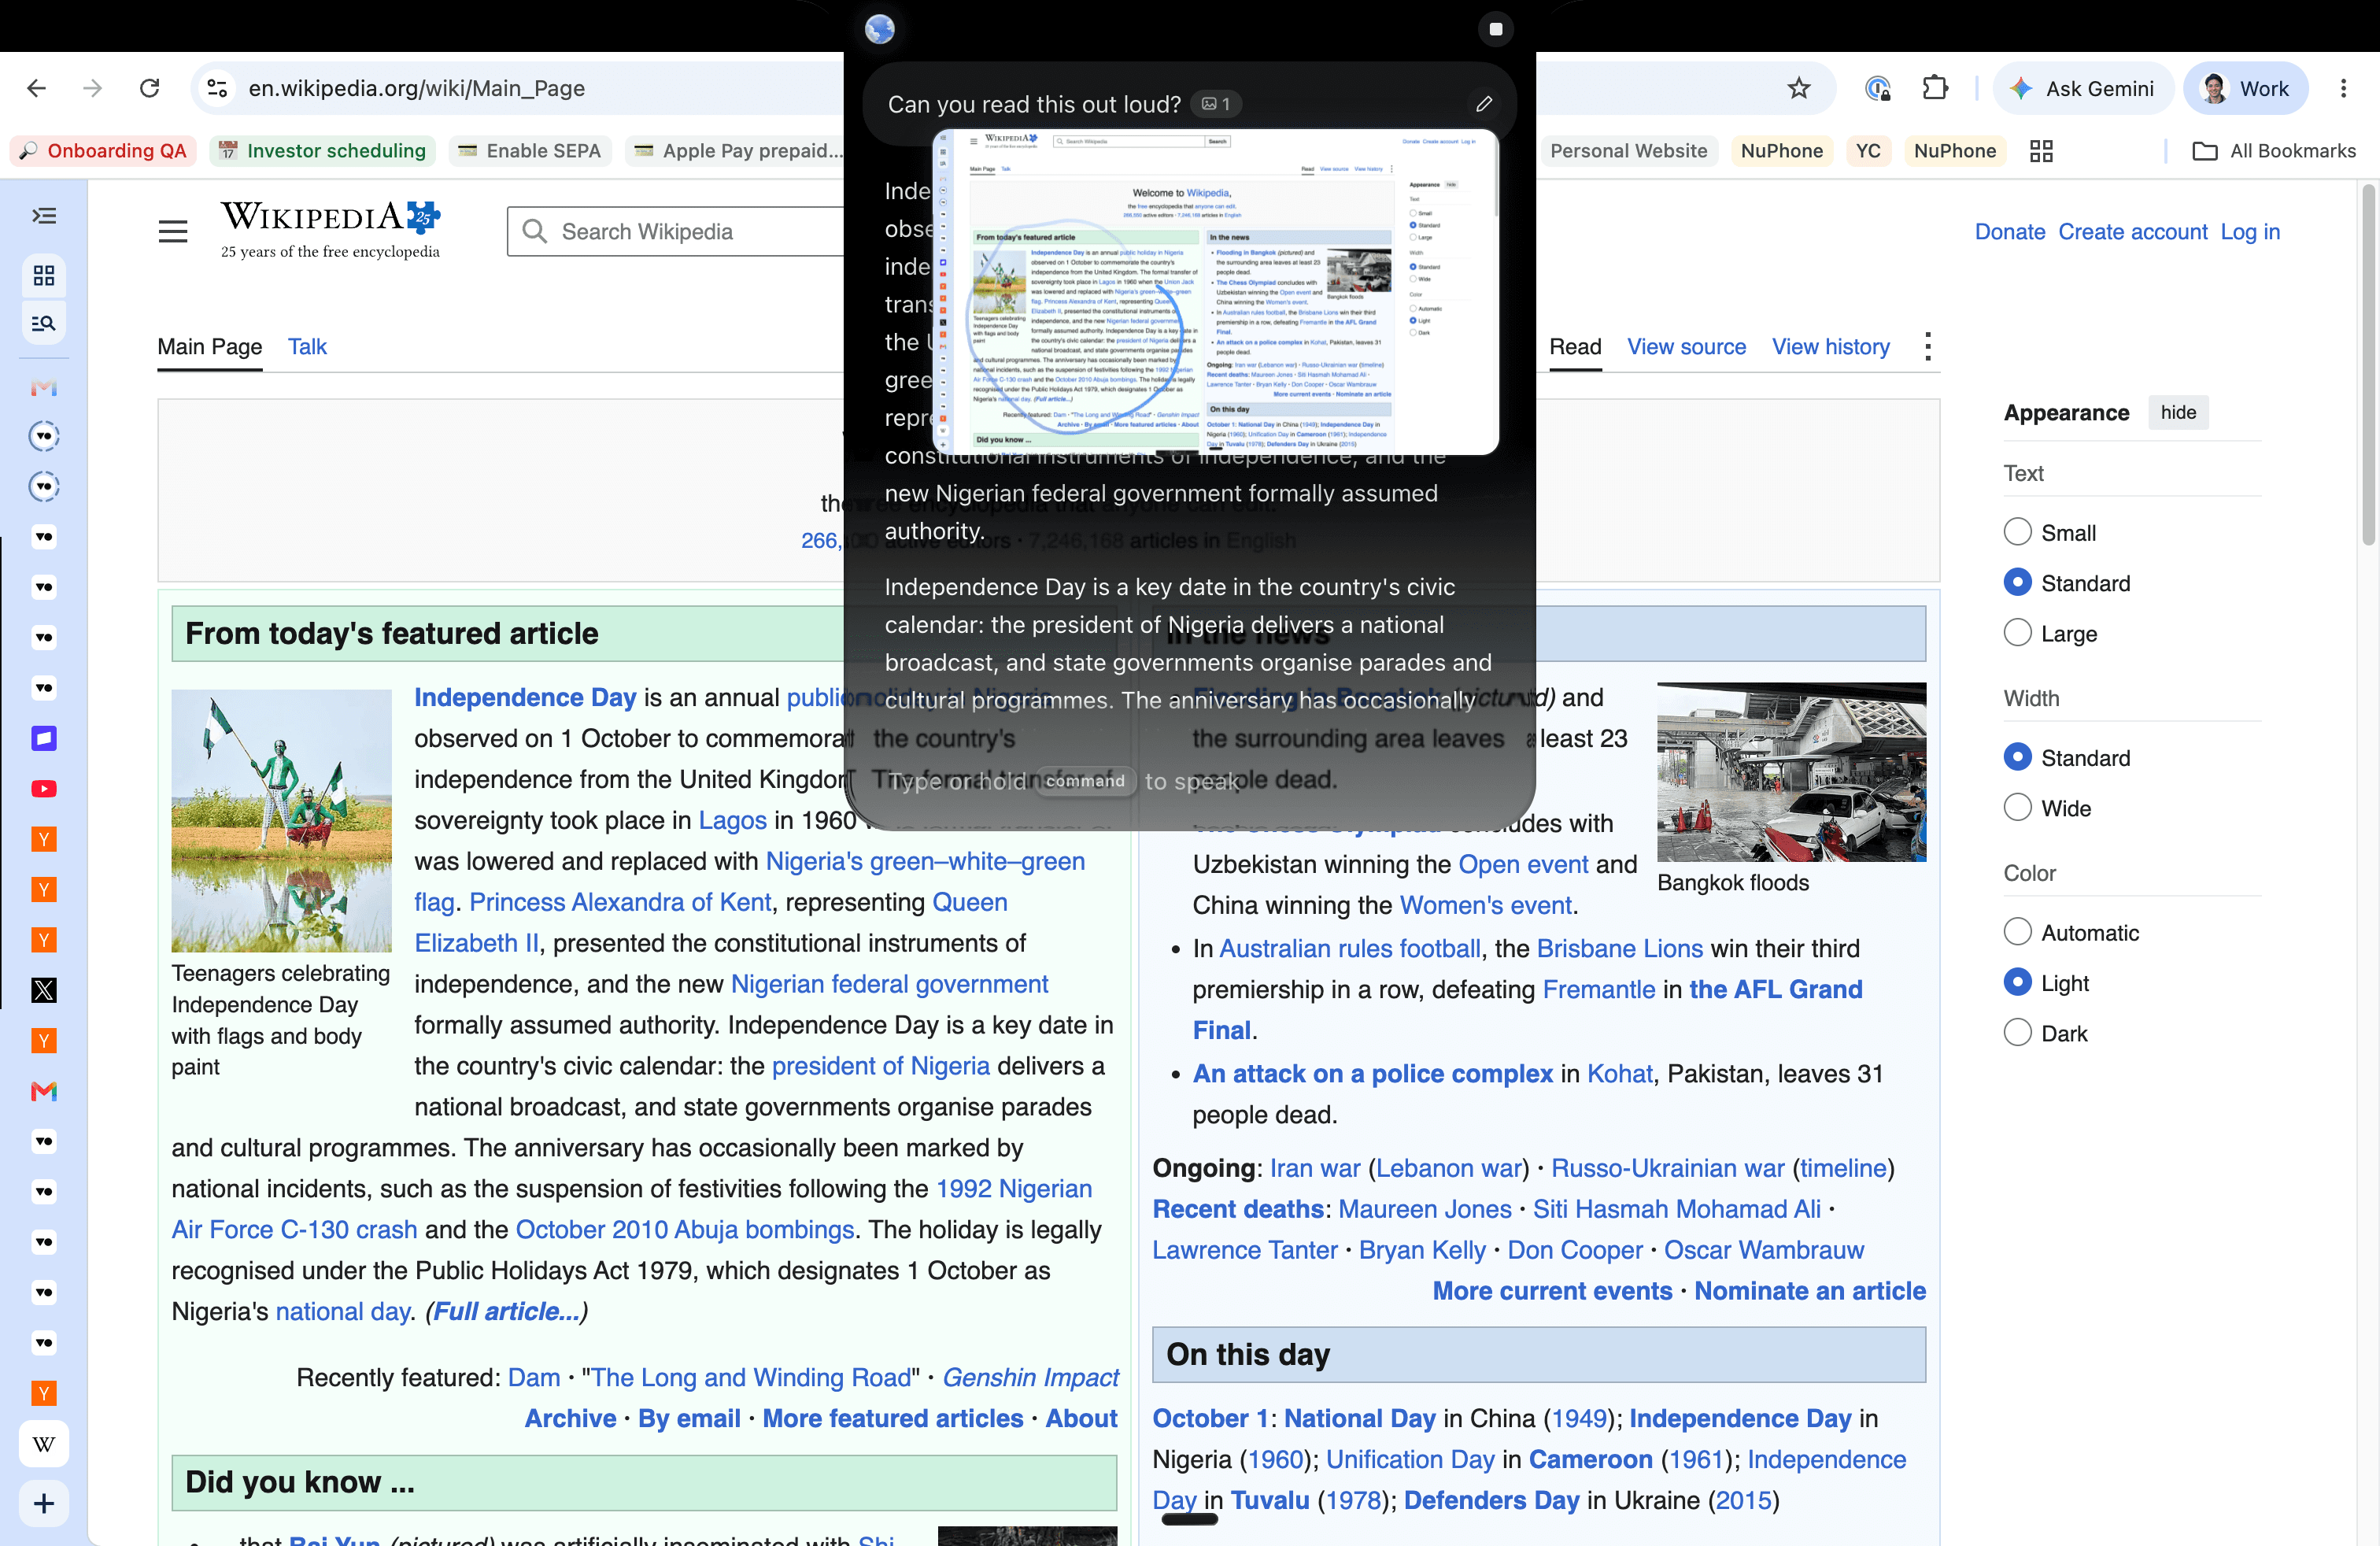Image resolution: width=2380 pixels, height=1546 pixels.
Task: Click the Create account link
Action: (2132, 231)
